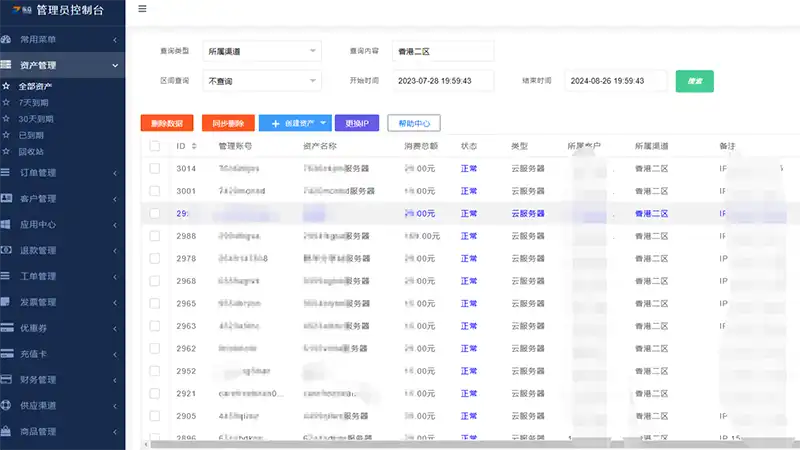
Task: Toggle the hamburger menu icon
Action: point(142,9)
